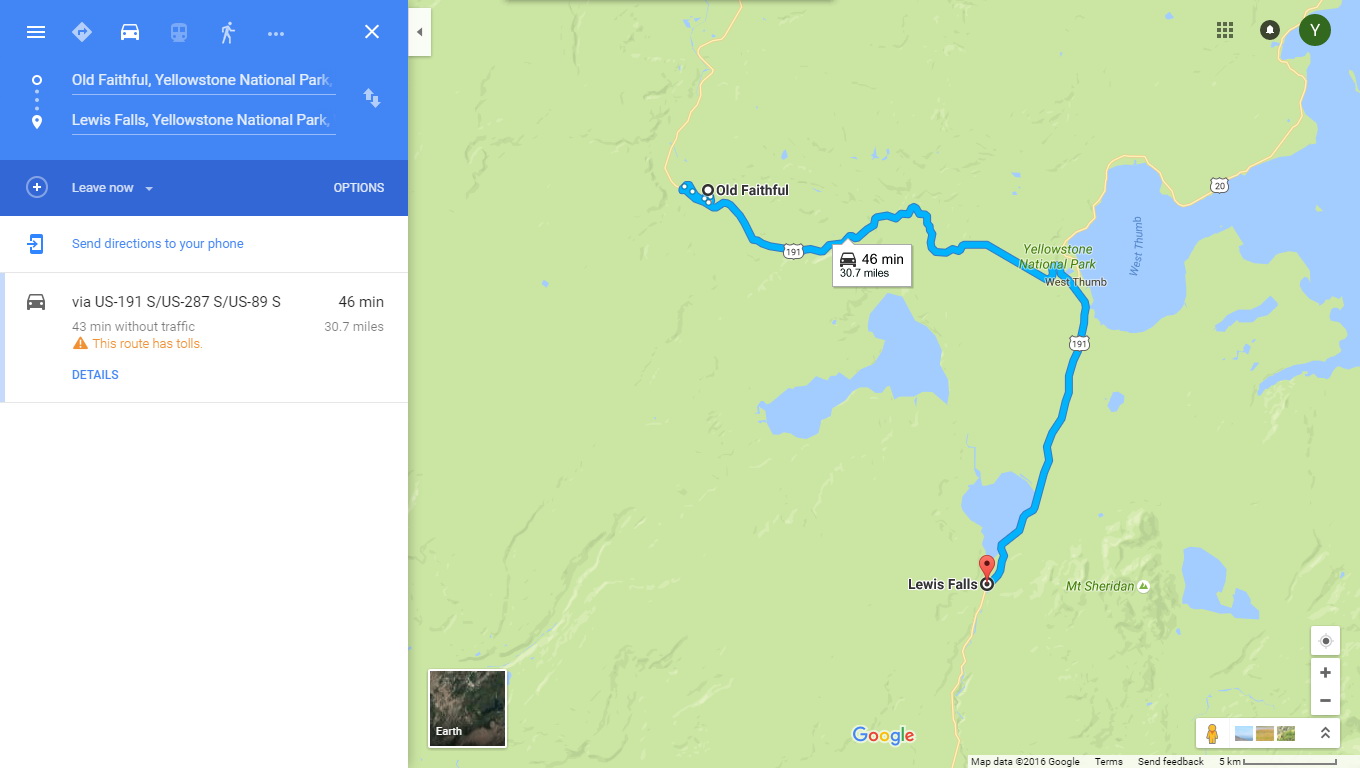
Task: Choose best travel mode diamond icon
Action: 82,32
